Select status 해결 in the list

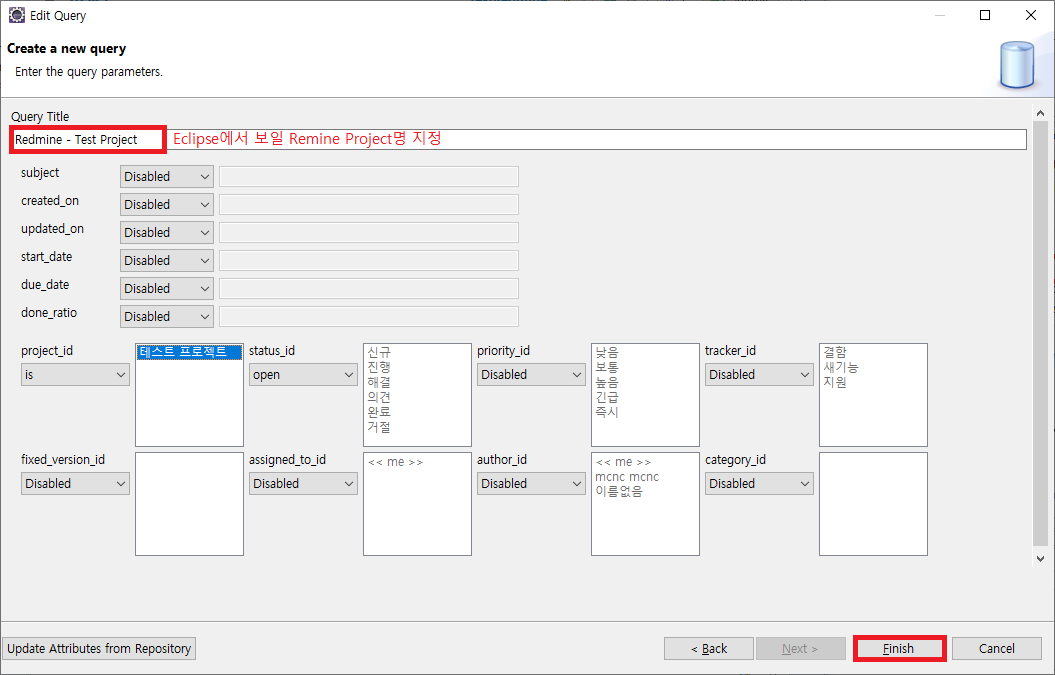(x=379, y=382)
